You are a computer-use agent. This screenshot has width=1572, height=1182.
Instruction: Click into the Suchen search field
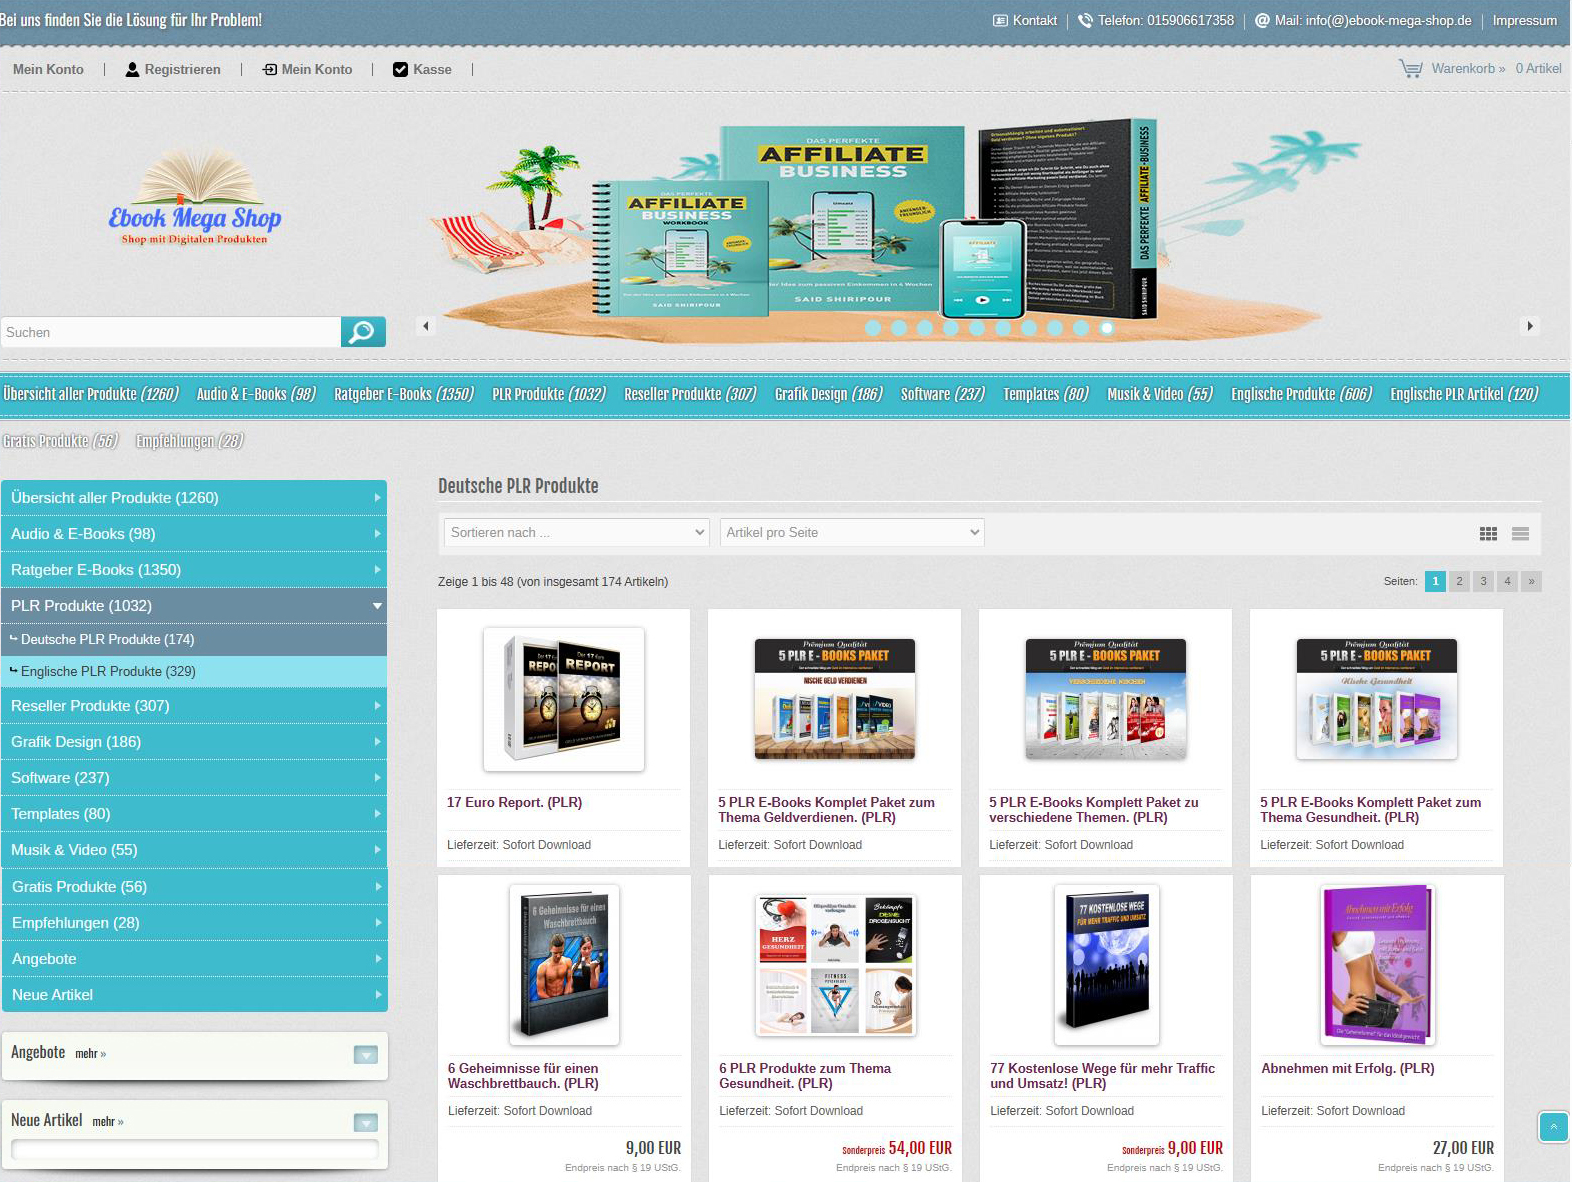[x=171, y=332]
